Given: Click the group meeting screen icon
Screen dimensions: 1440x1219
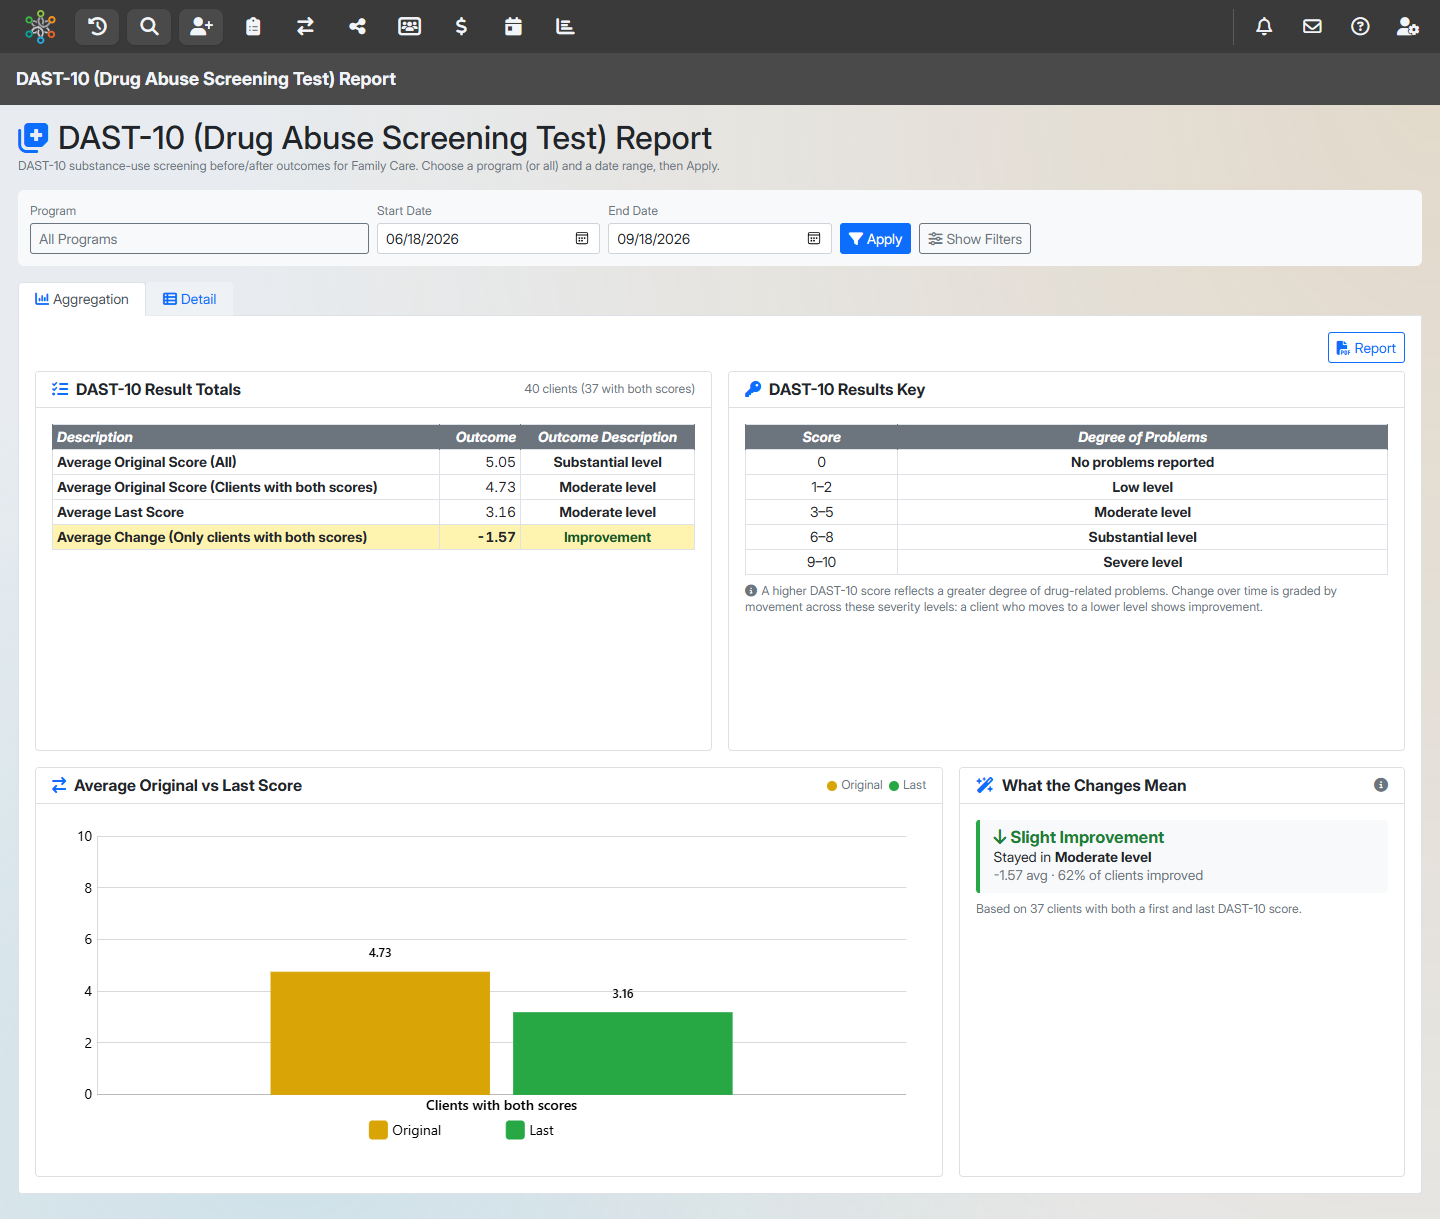Looking at the screenshot, I should pyautogui.click(x=409, y=27).
